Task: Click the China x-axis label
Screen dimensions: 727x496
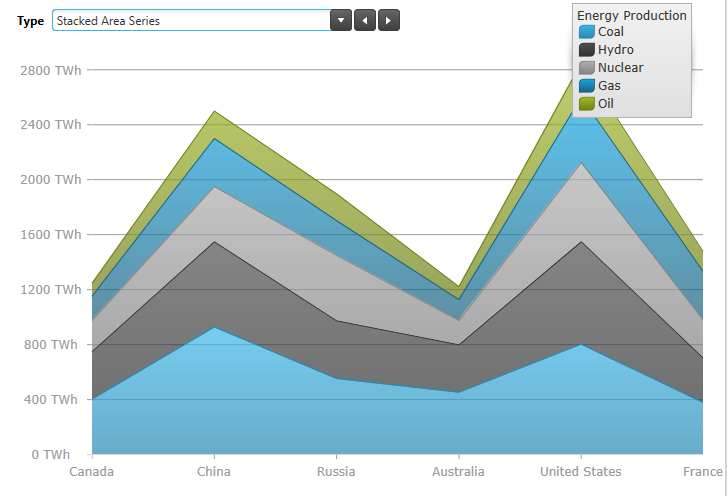Action: tap(214, 472)
